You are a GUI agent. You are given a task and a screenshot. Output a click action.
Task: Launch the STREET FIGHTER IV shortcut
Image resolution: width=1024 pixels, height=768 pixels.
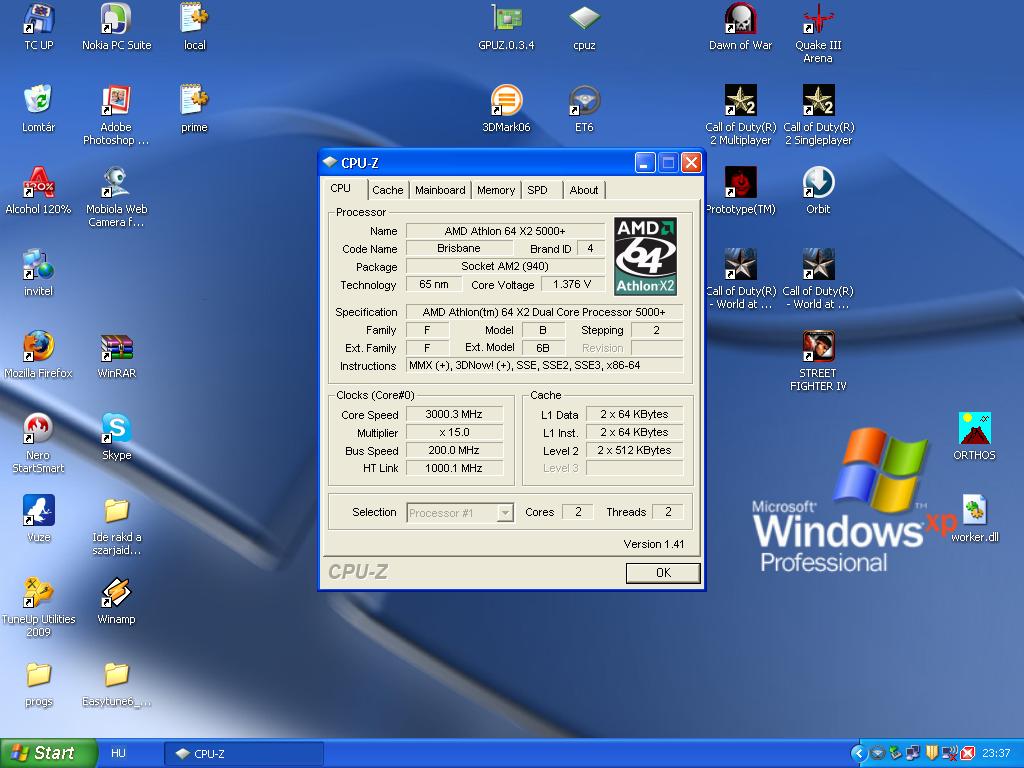[x=818, y=362]
